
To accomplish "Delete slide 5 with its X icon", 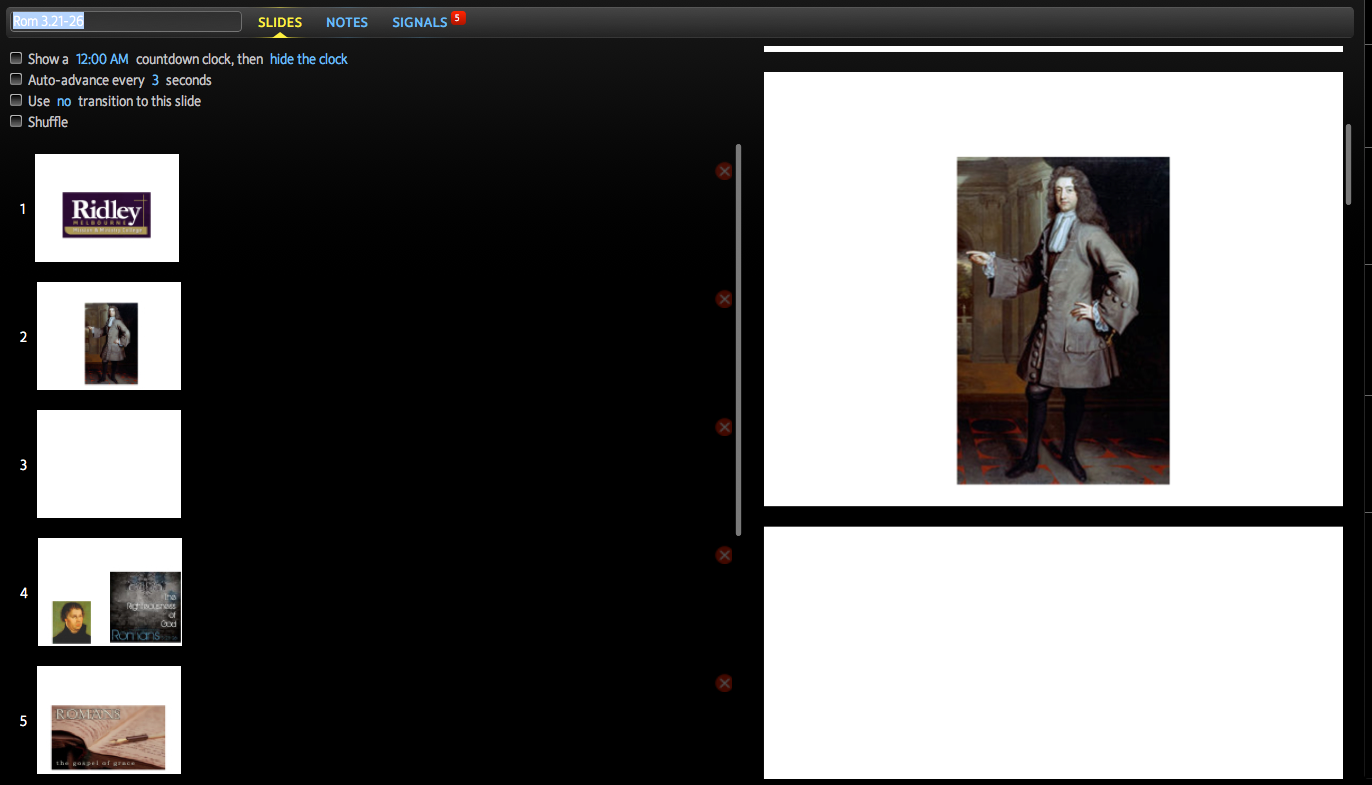I will pyautogui.click(x=724, y=683).
